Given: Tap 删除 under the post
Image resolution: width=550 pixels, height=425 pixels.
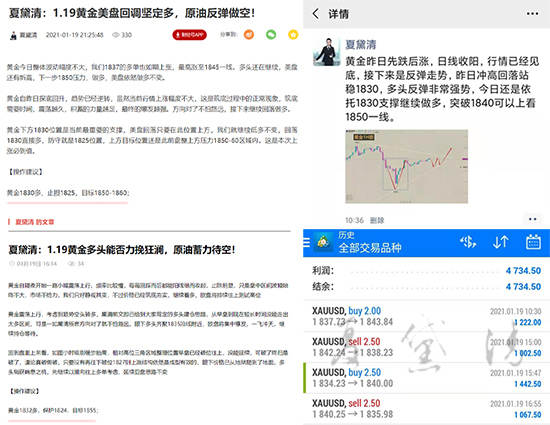Looking at the screenshot, I should point(377,220).
